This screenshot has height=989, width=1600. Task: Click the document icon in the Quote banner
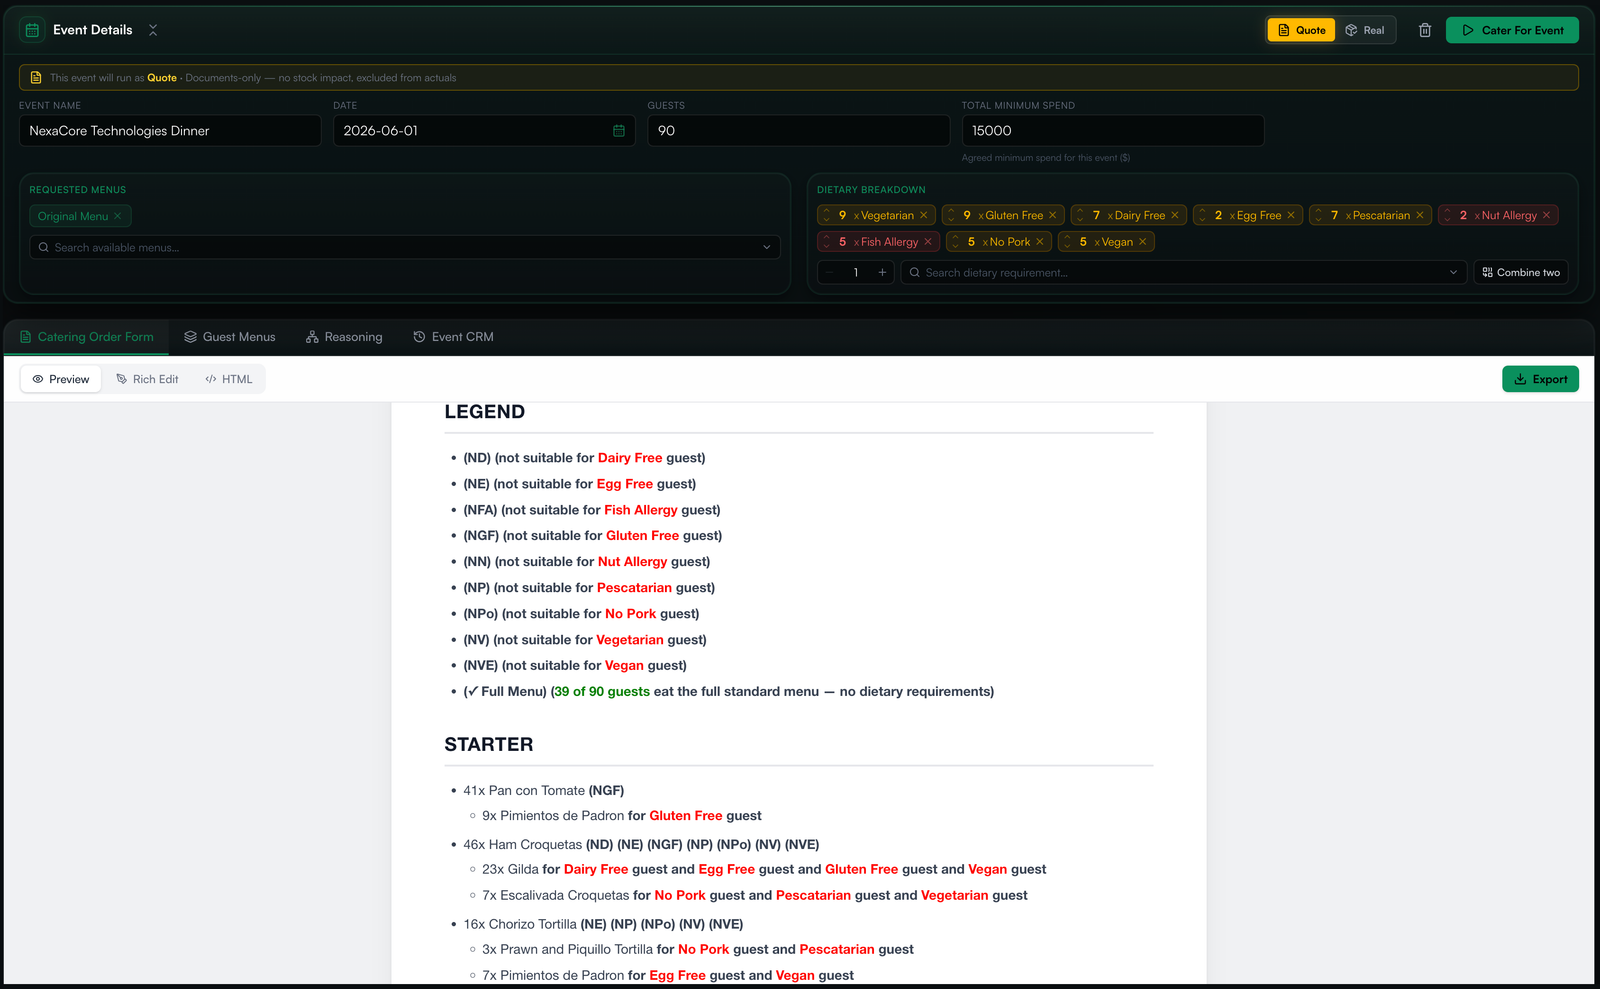[x=36, y=77]
